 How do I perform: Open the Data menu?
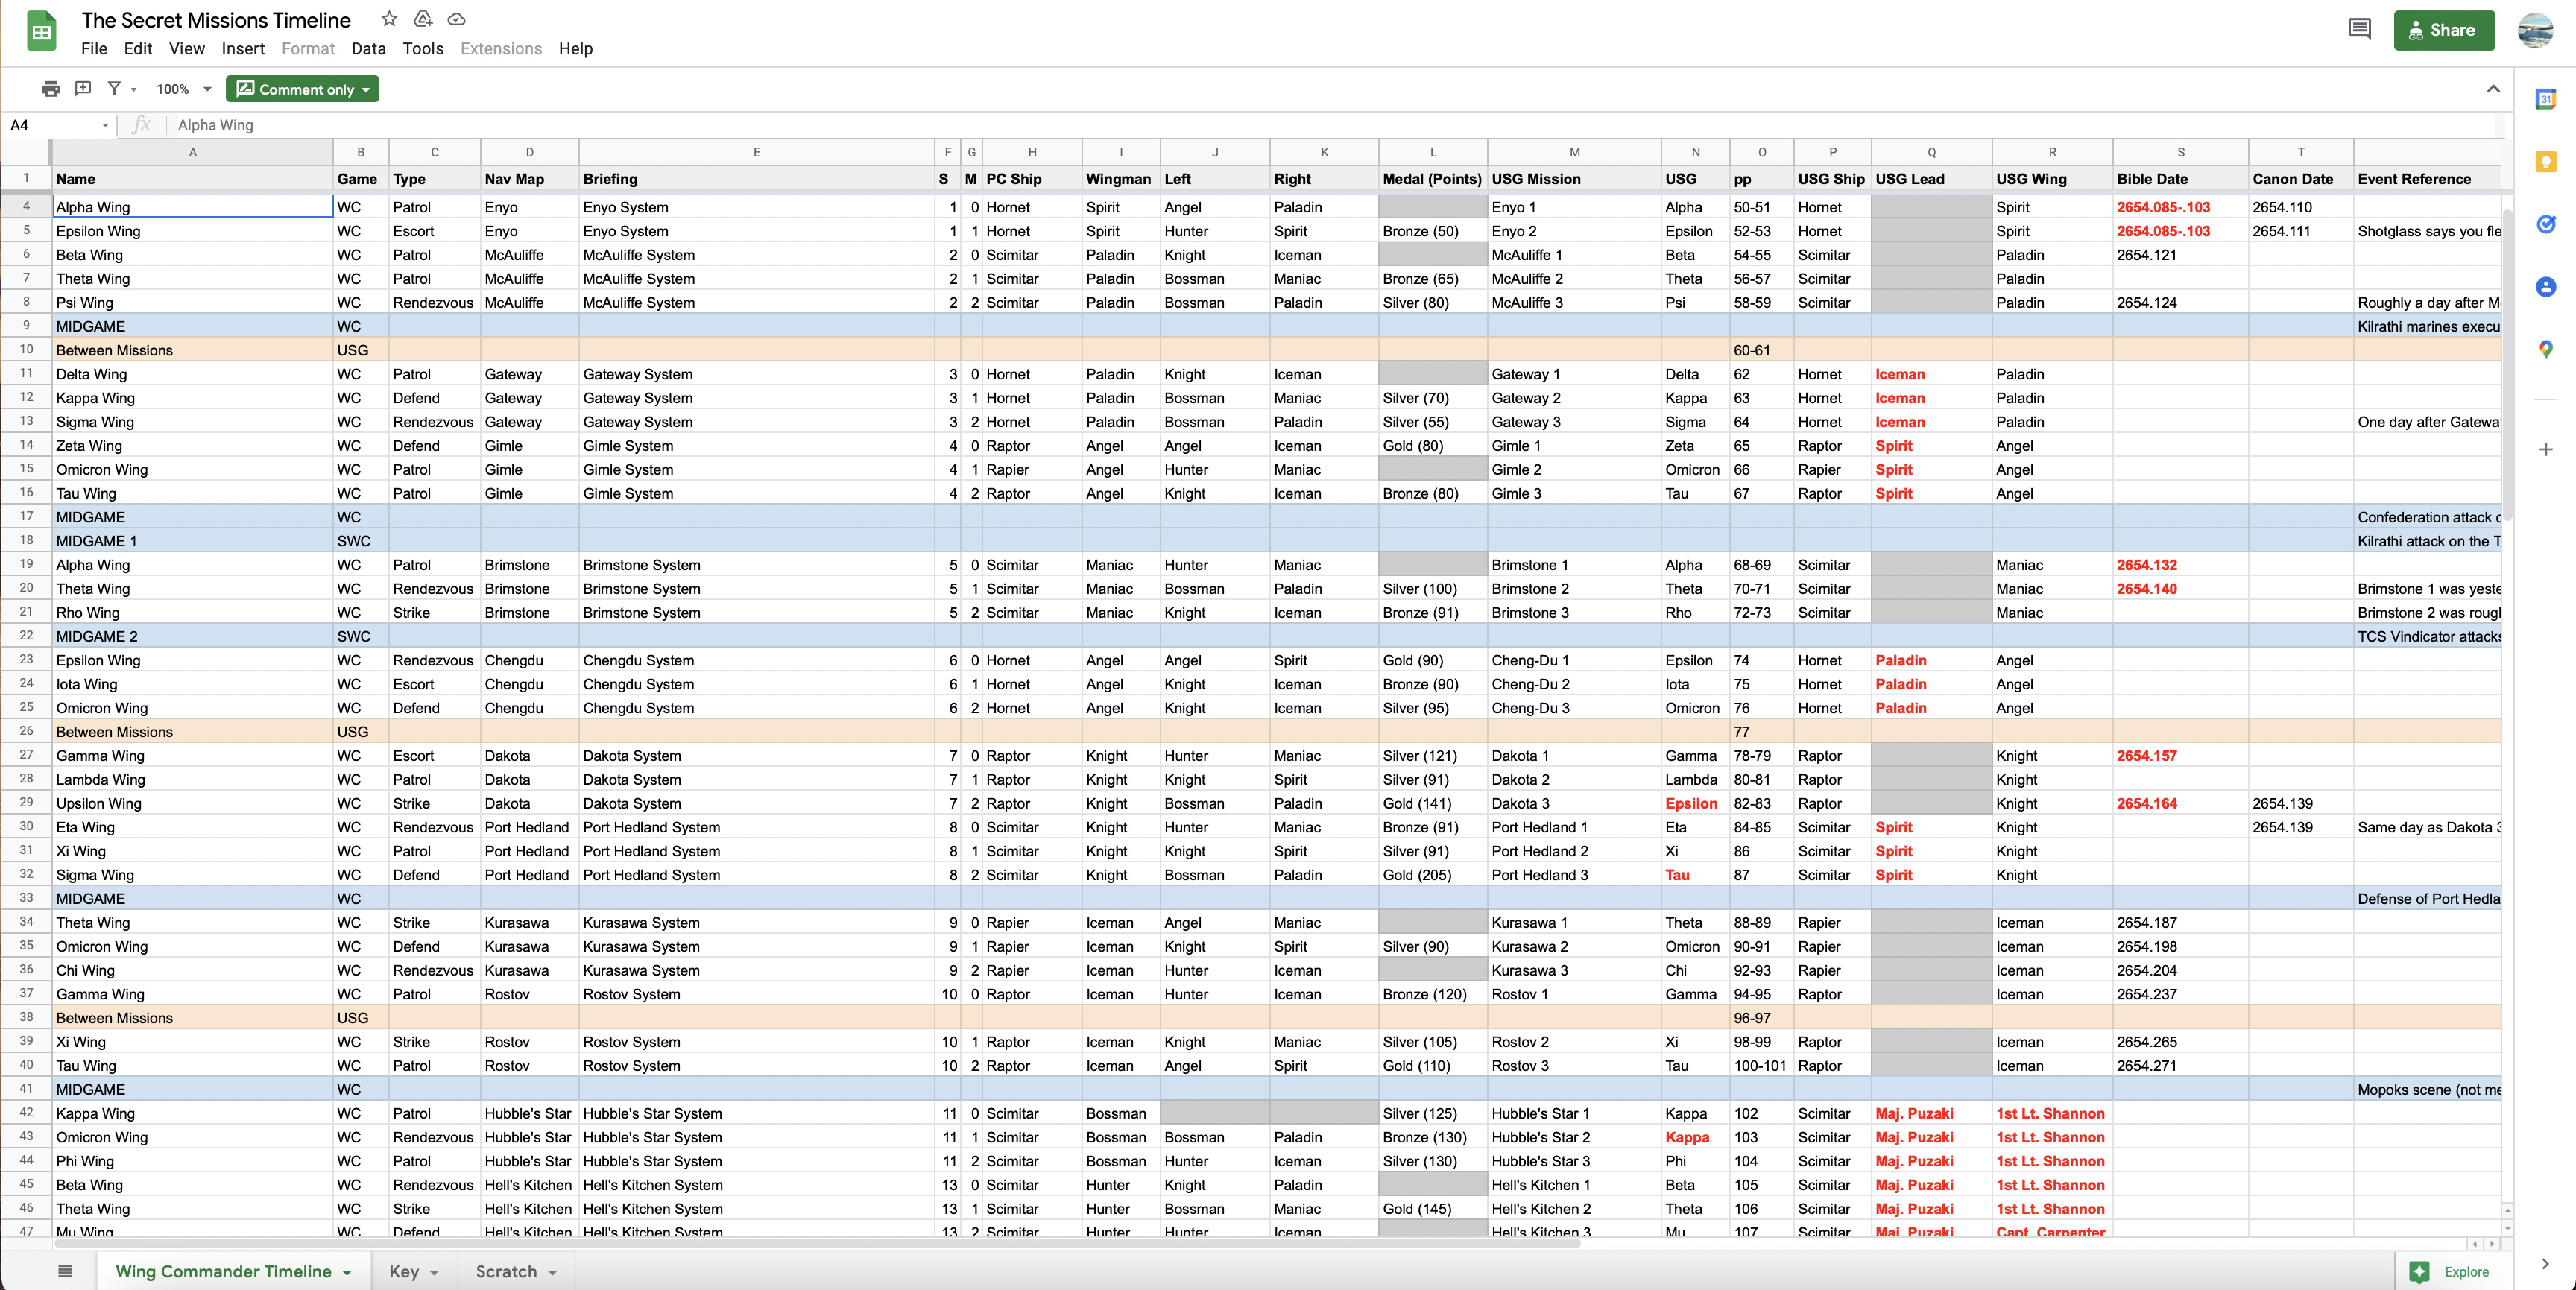click(368, 49)
